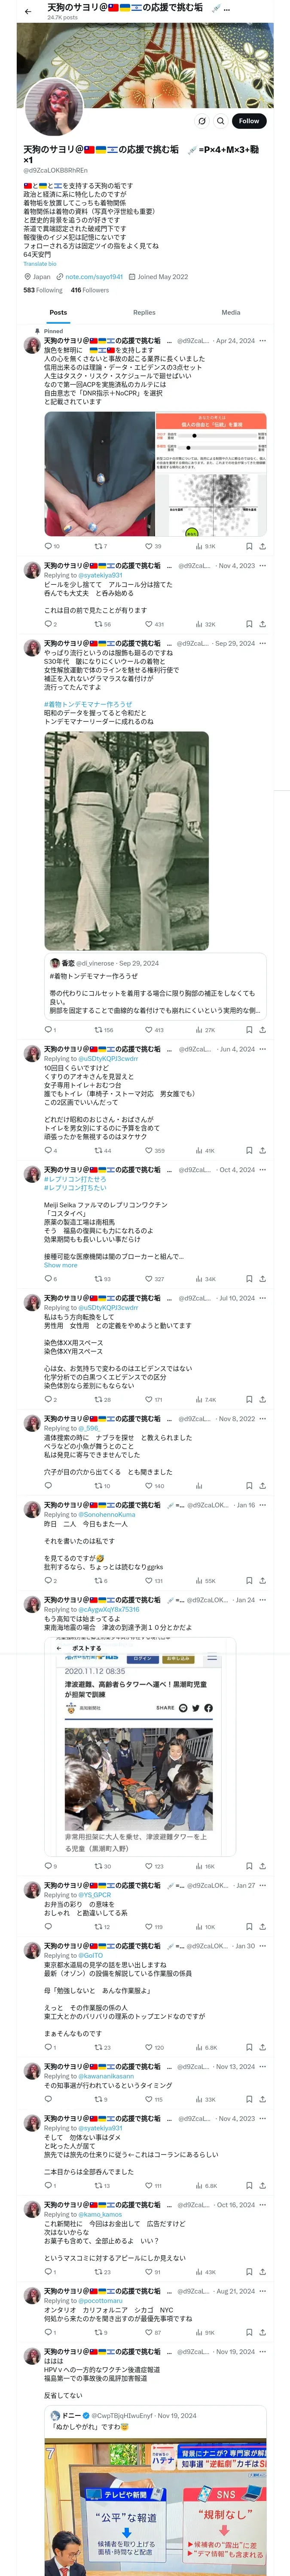Image resolution: width=290 pixels, height=2576 pixels.
Task: Reply to the pinned Apr 24, 2024 post
Action: (48, 546)
